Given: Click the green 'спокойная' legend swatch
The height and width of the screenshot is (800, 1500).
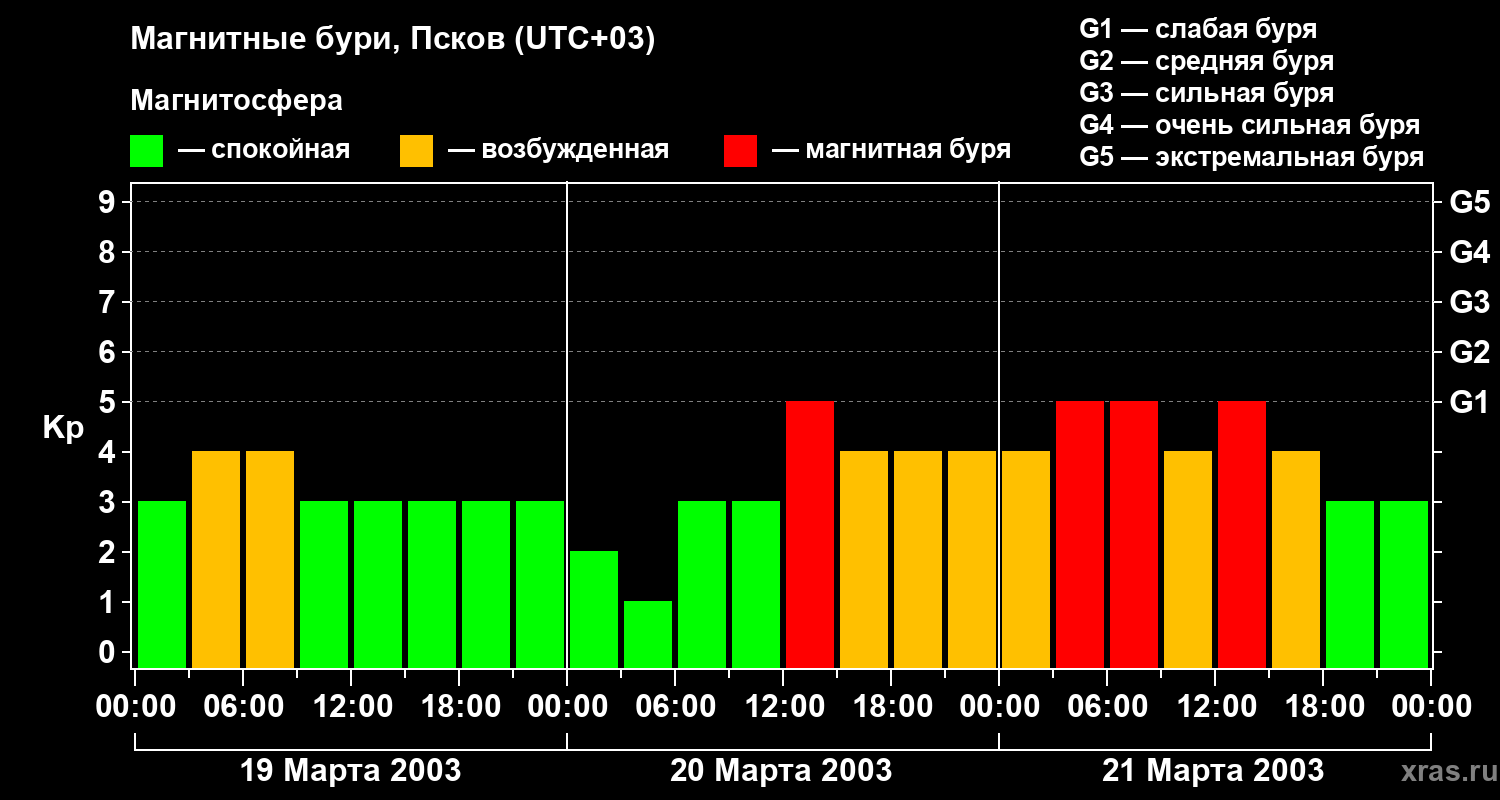Looking at the screenshot, I should click(146, 151).
